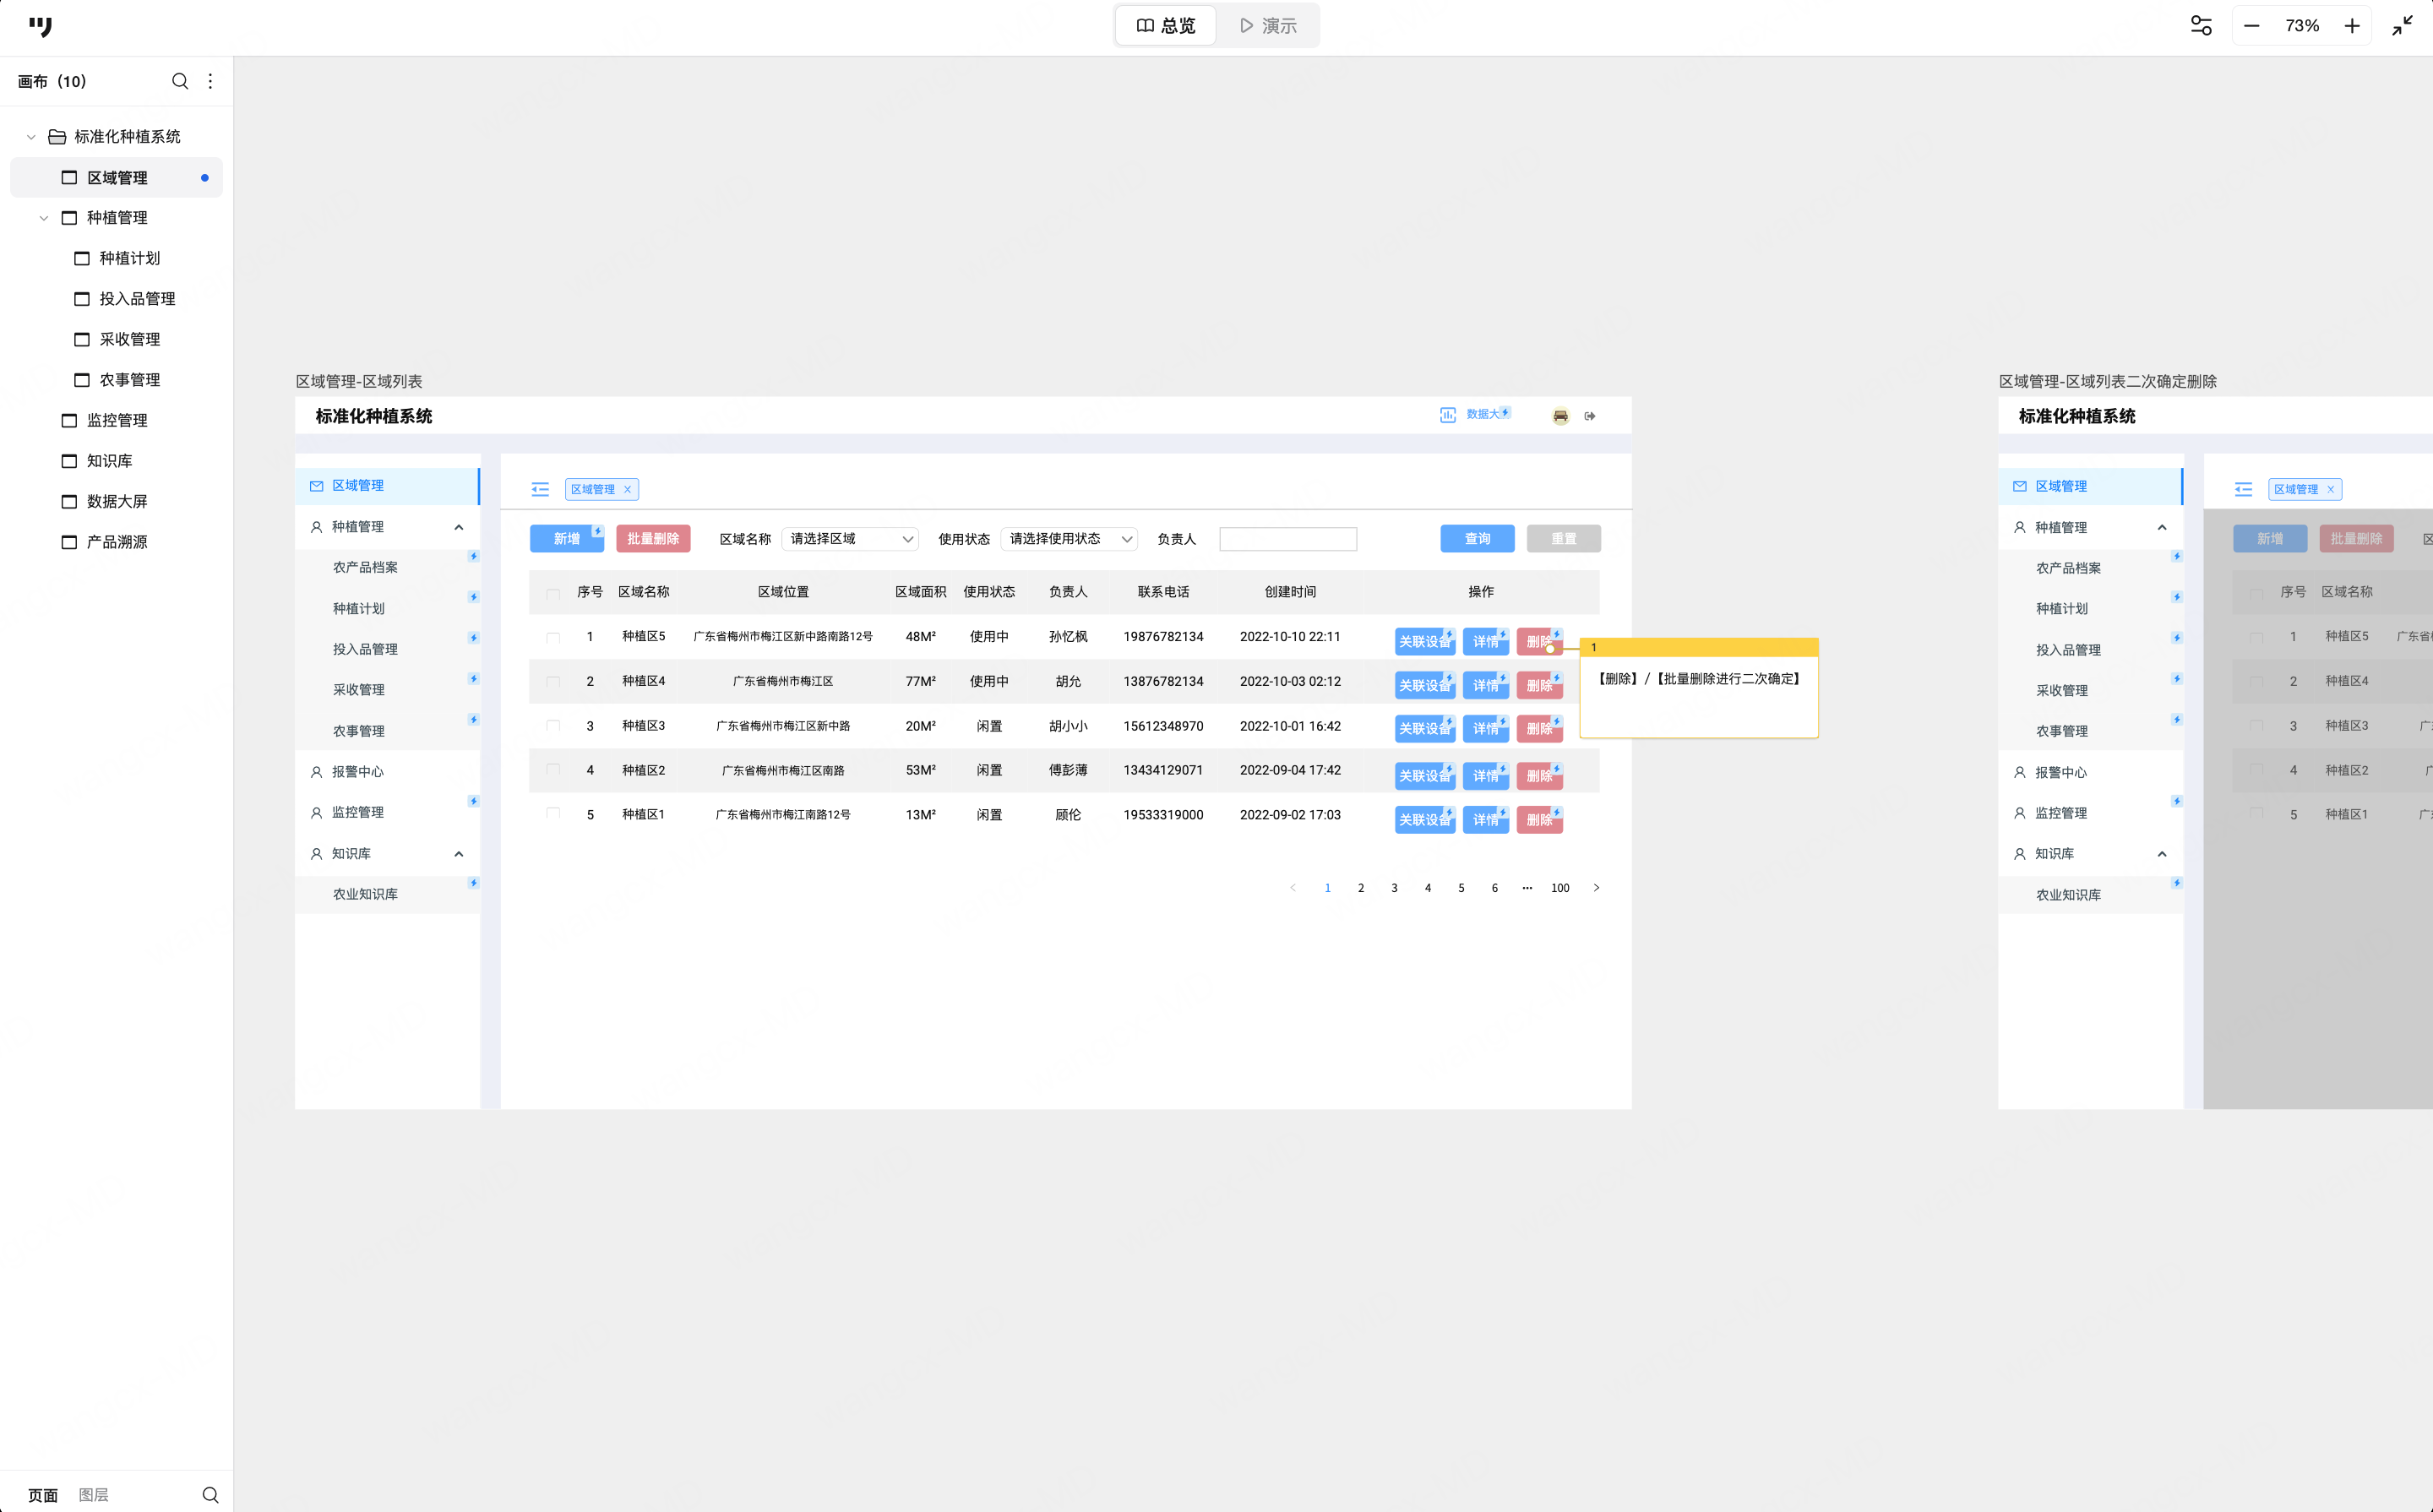Image resolution: width=2433 pixels, height=1512 pixels.
Task: Zoom out using the minus icon
Action: coord(2251,26)
